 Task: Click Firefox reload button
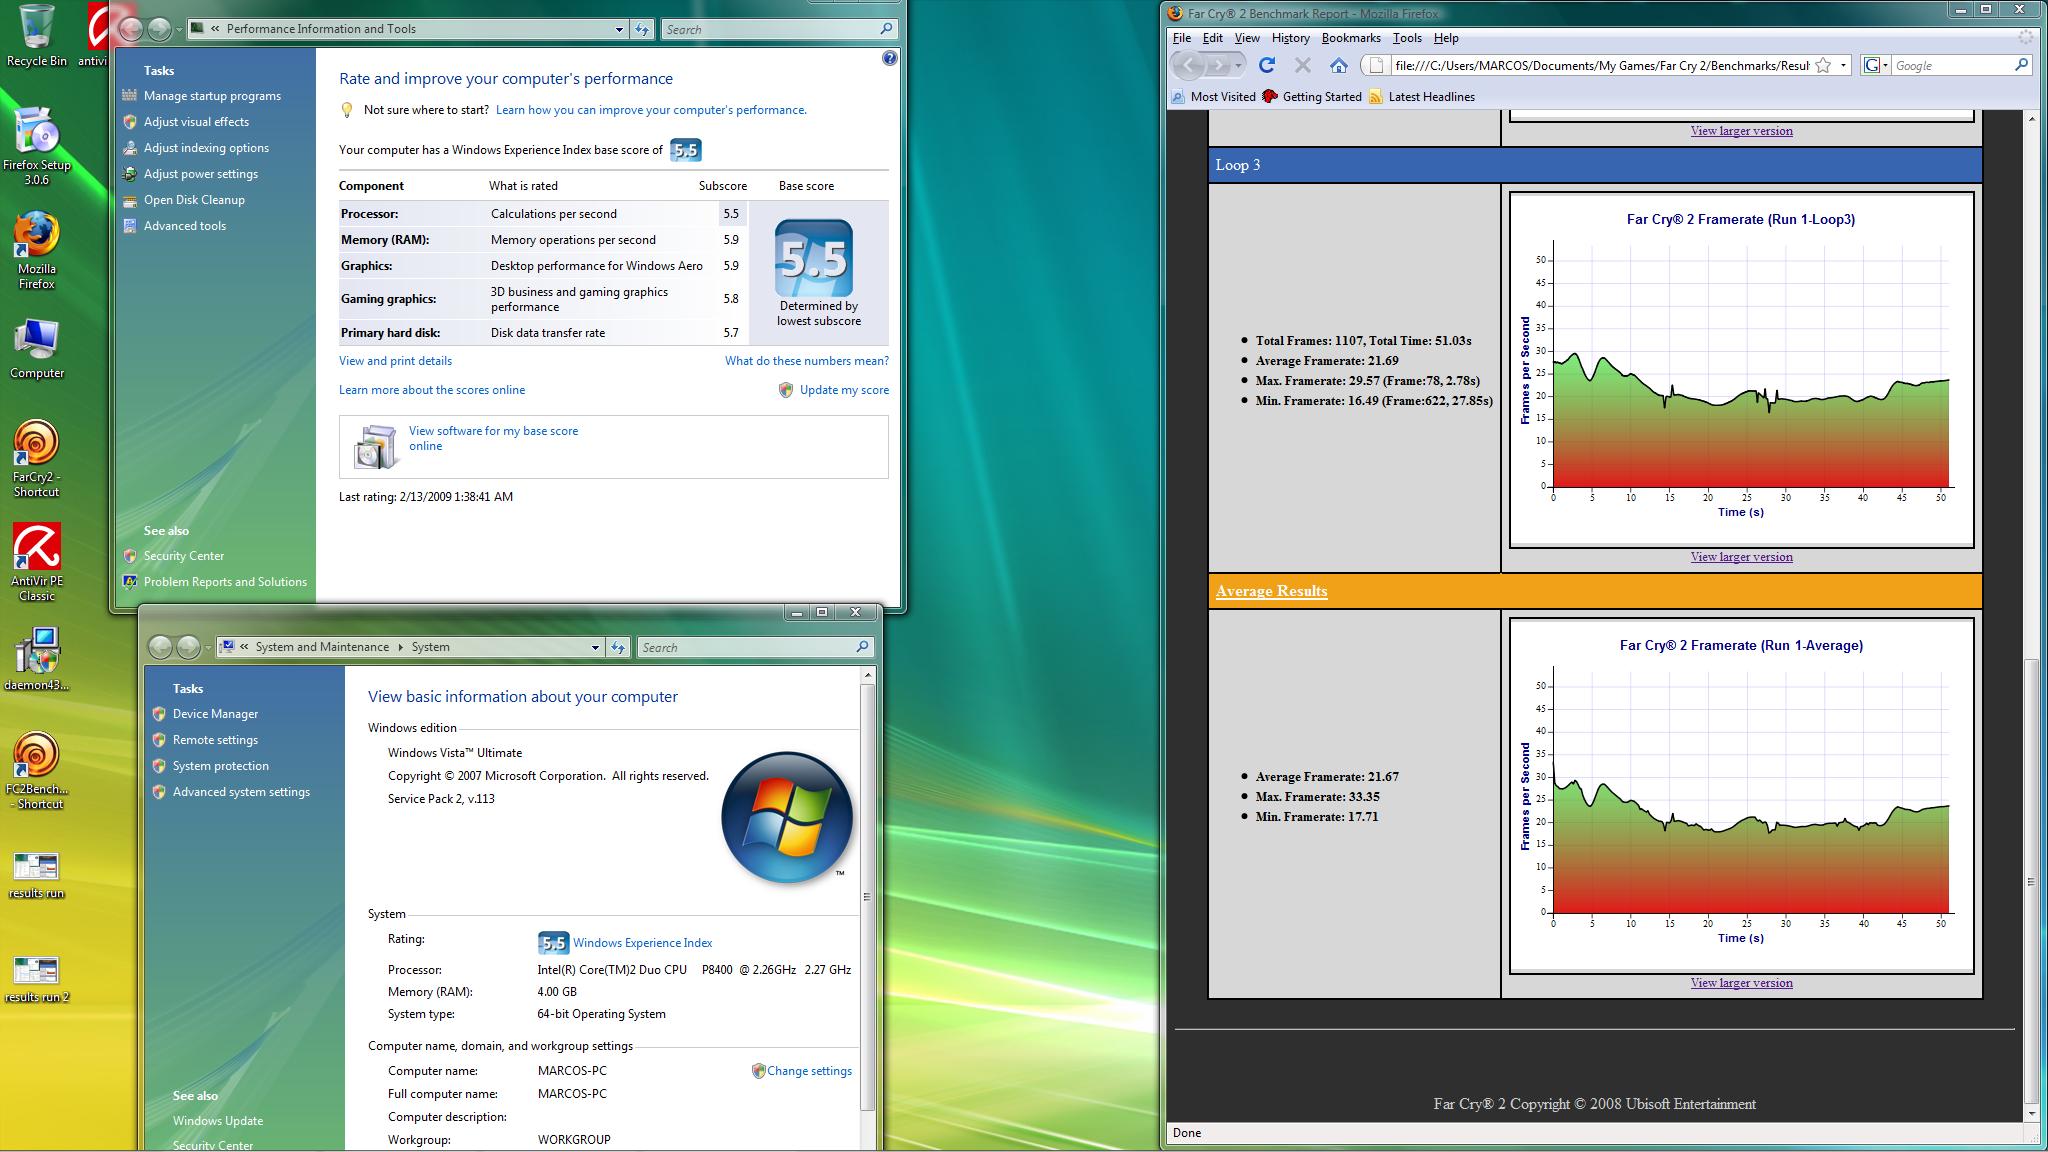point(1267,65)
